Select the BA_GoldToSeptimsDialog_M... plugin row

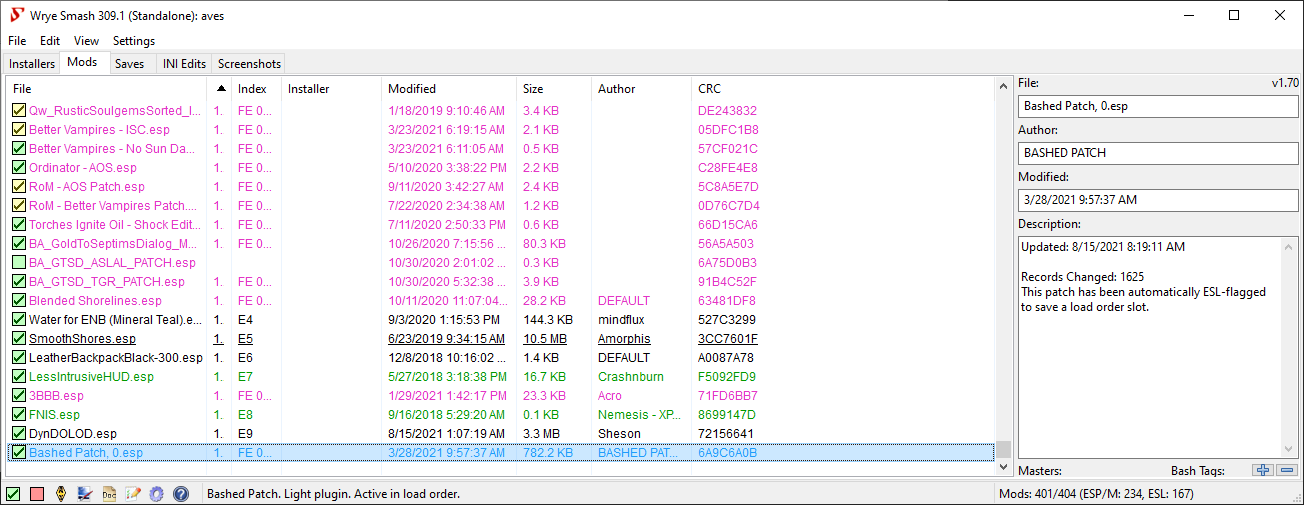coord(502,244)
